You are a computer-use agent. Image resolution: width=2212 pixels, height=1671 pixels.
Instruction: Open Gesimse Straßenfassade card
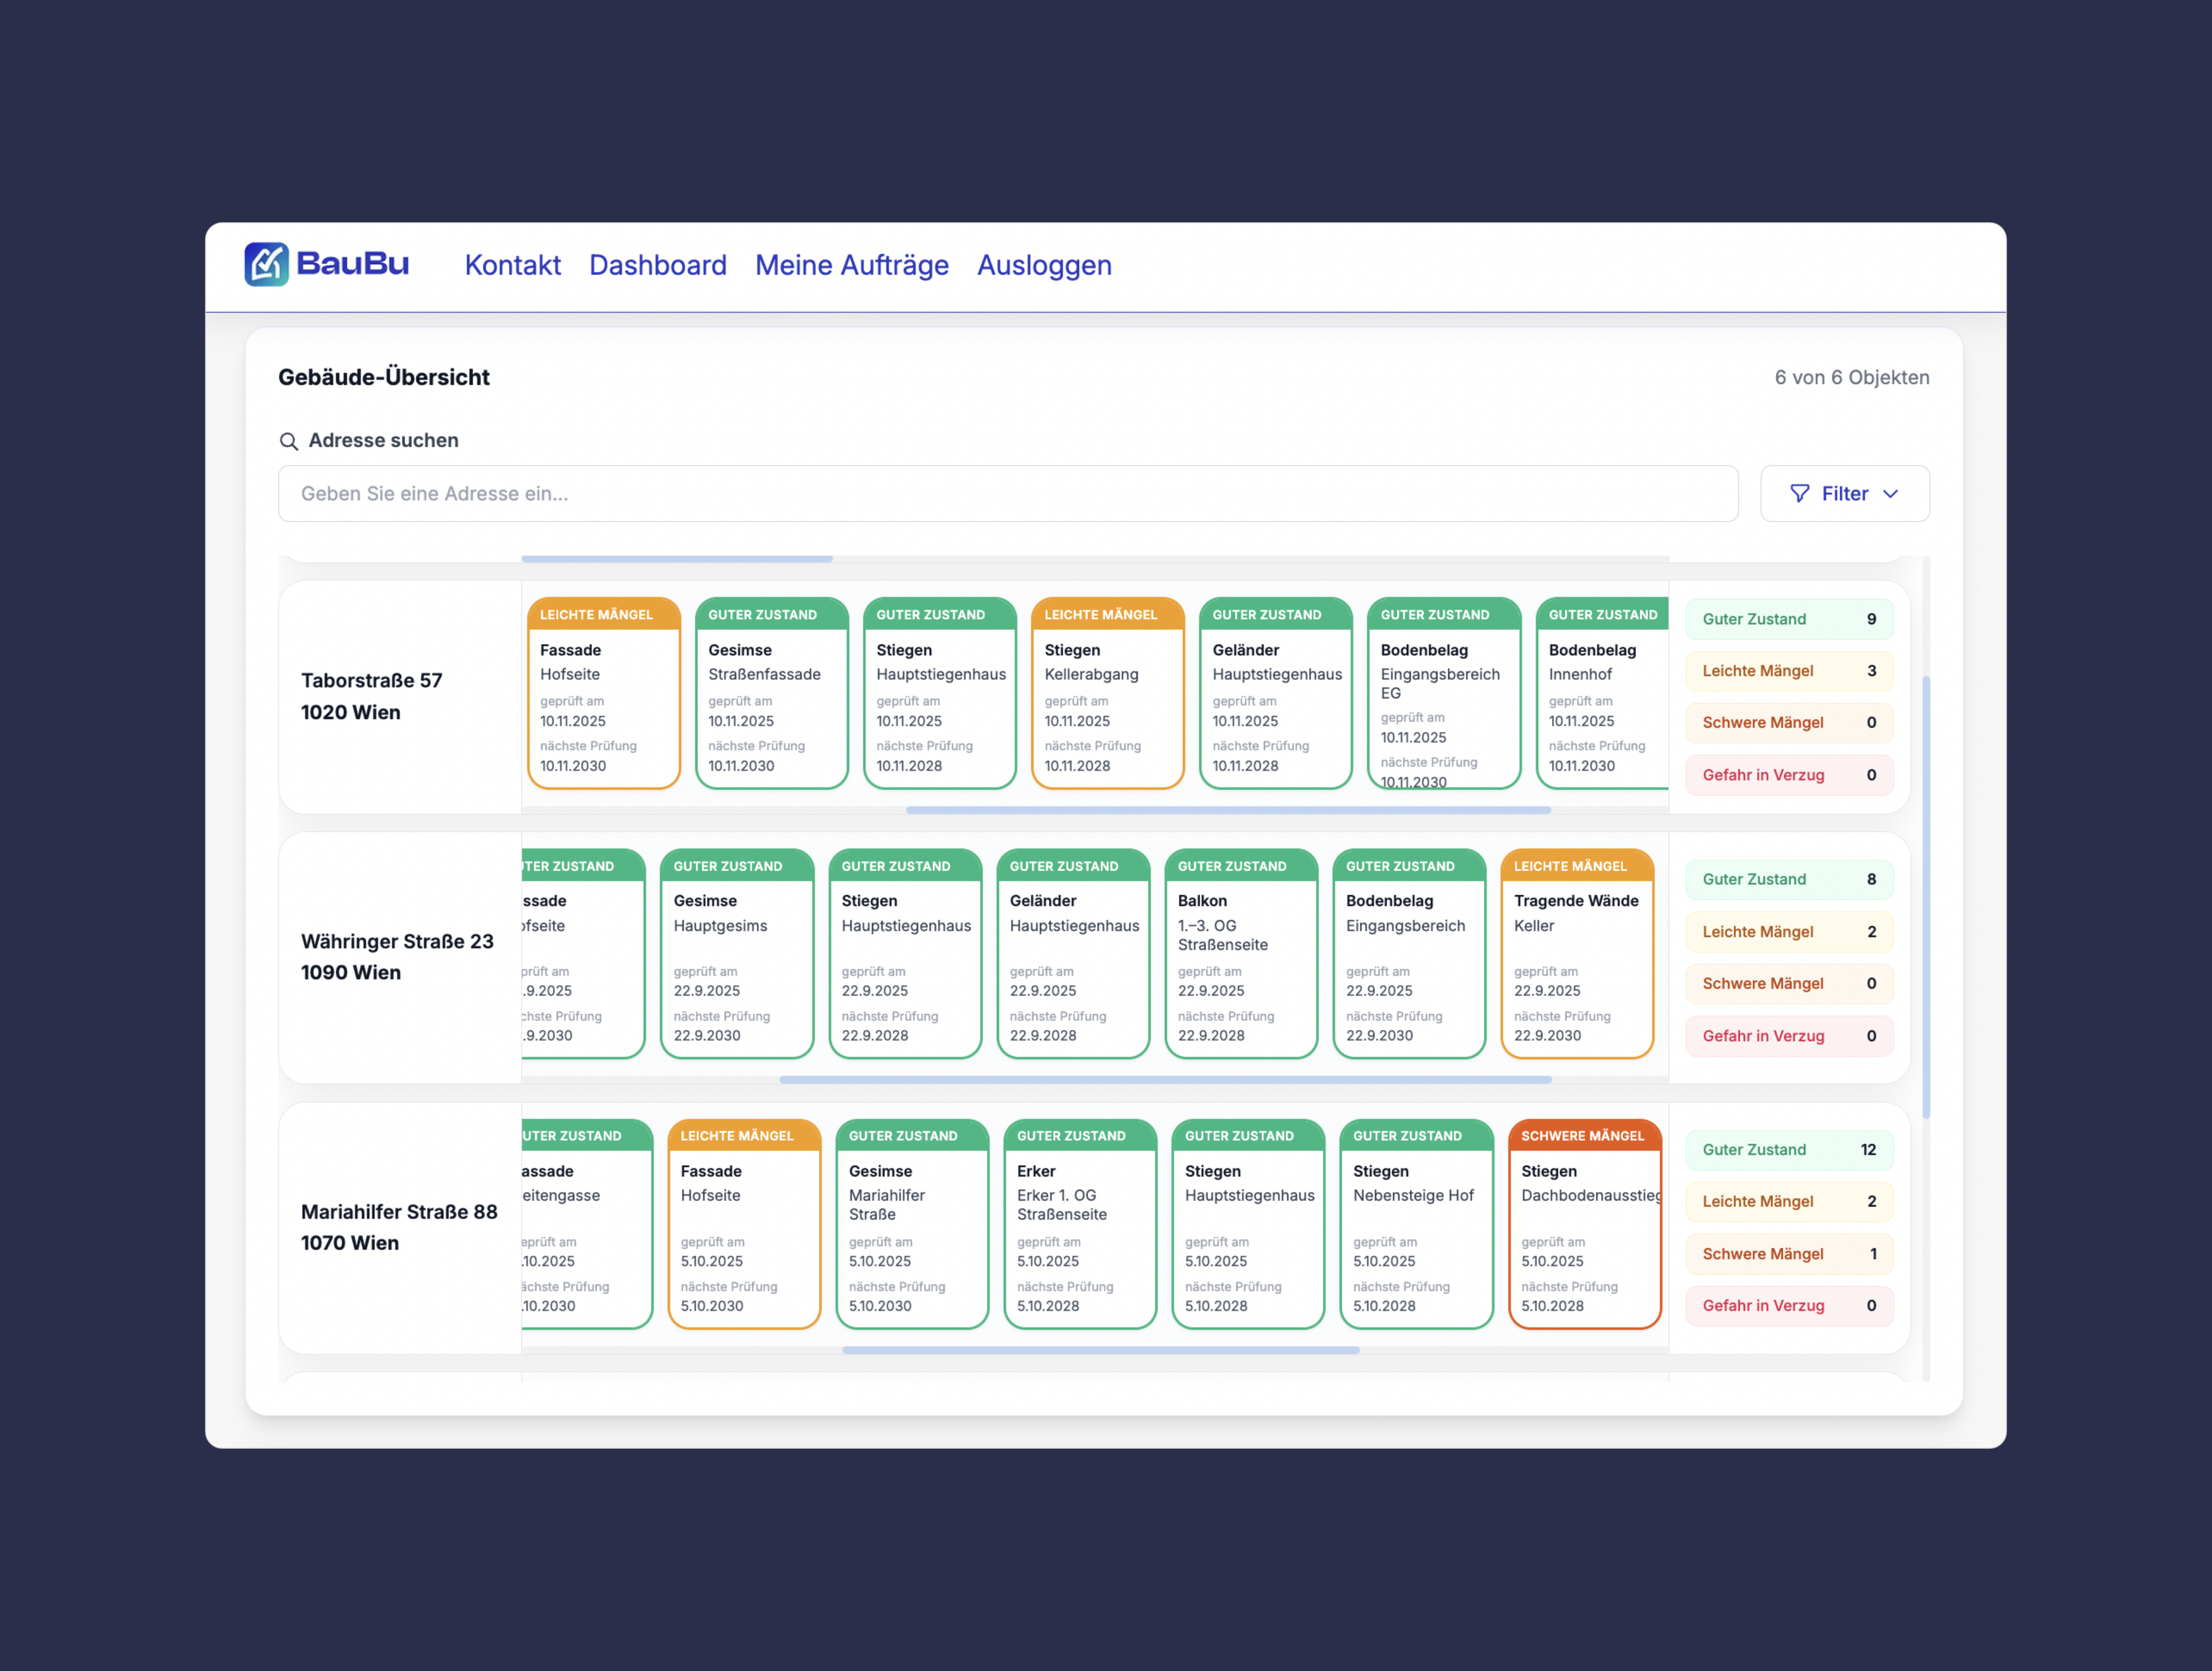click(x=772, y=693)
